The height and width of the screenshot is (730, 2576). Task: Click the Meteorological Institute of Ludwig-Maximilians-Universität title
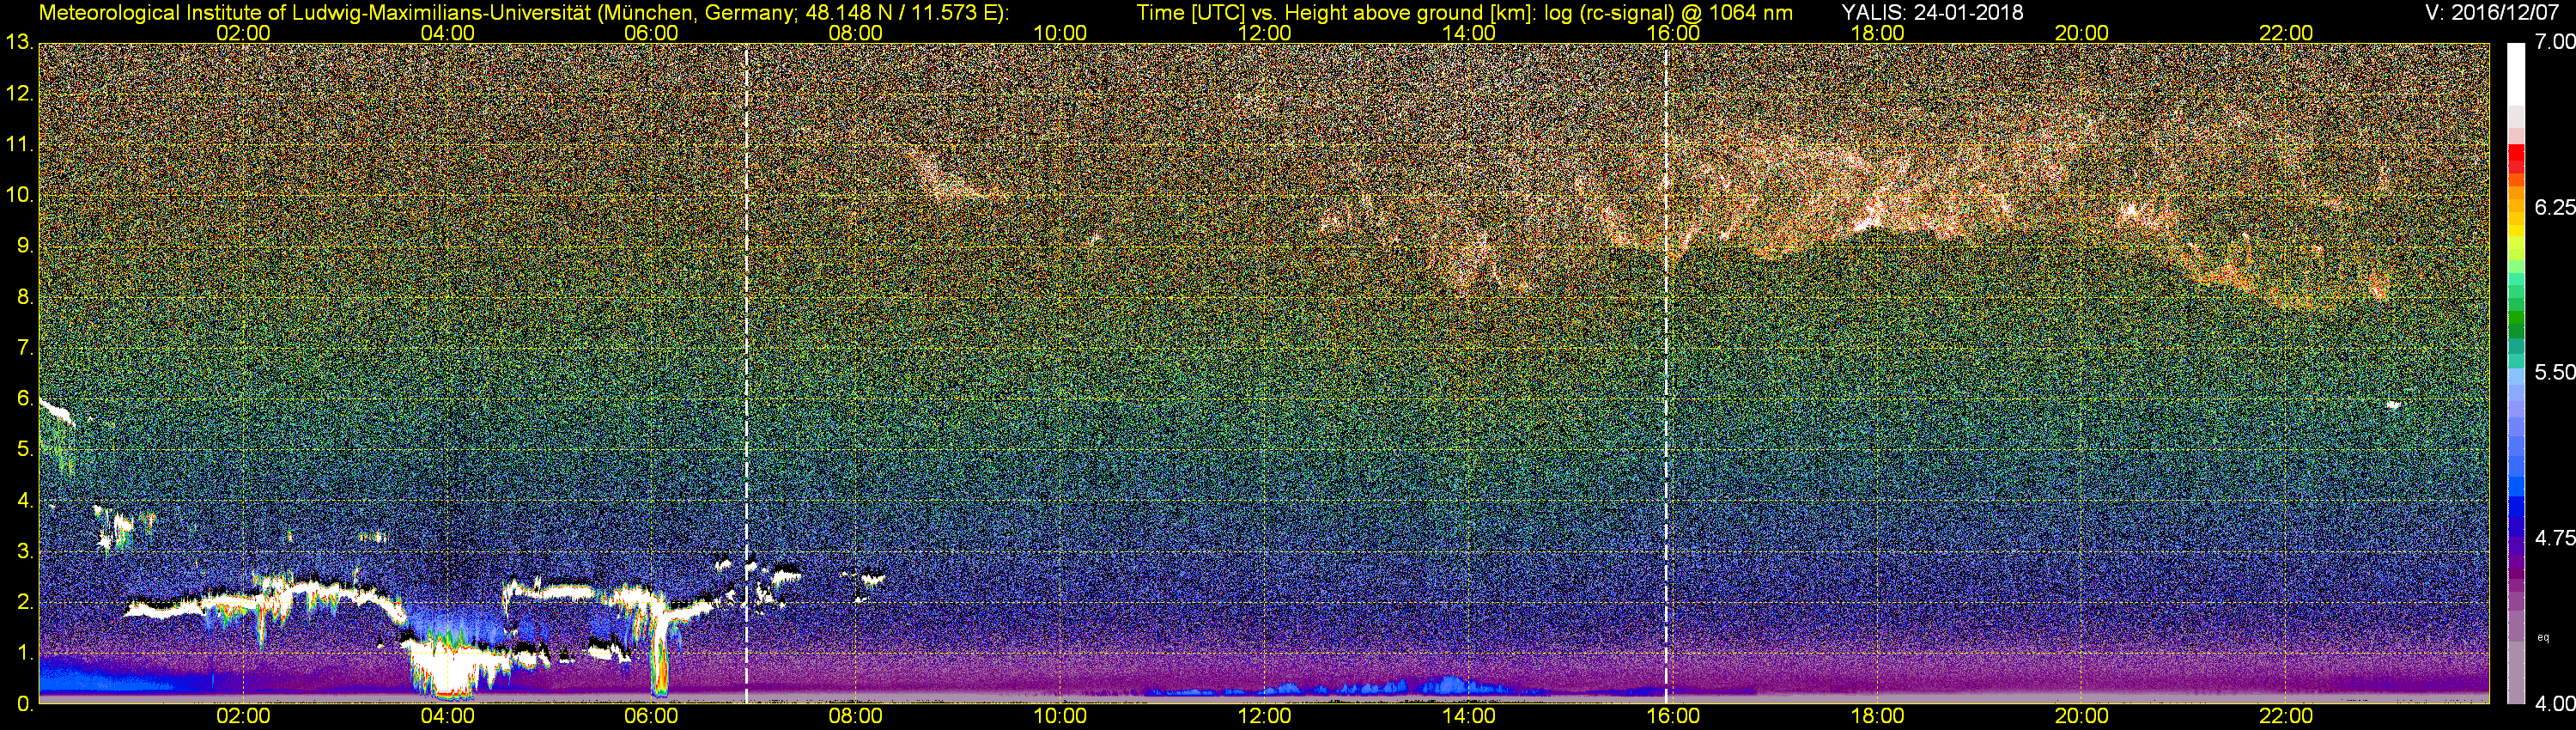[x=317, y=12]
